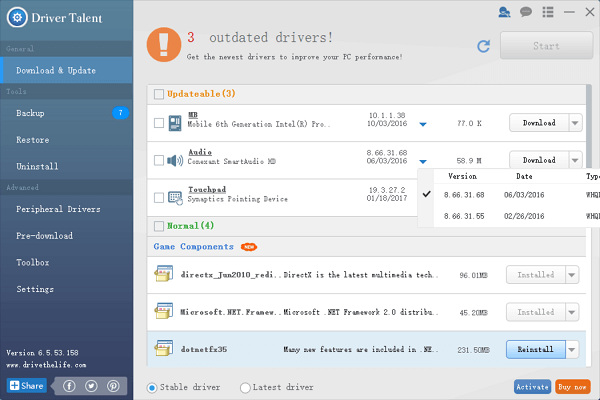Click the Pinterest share icon
The width and height of the screenshot is (600, 400).
point(113,386)
